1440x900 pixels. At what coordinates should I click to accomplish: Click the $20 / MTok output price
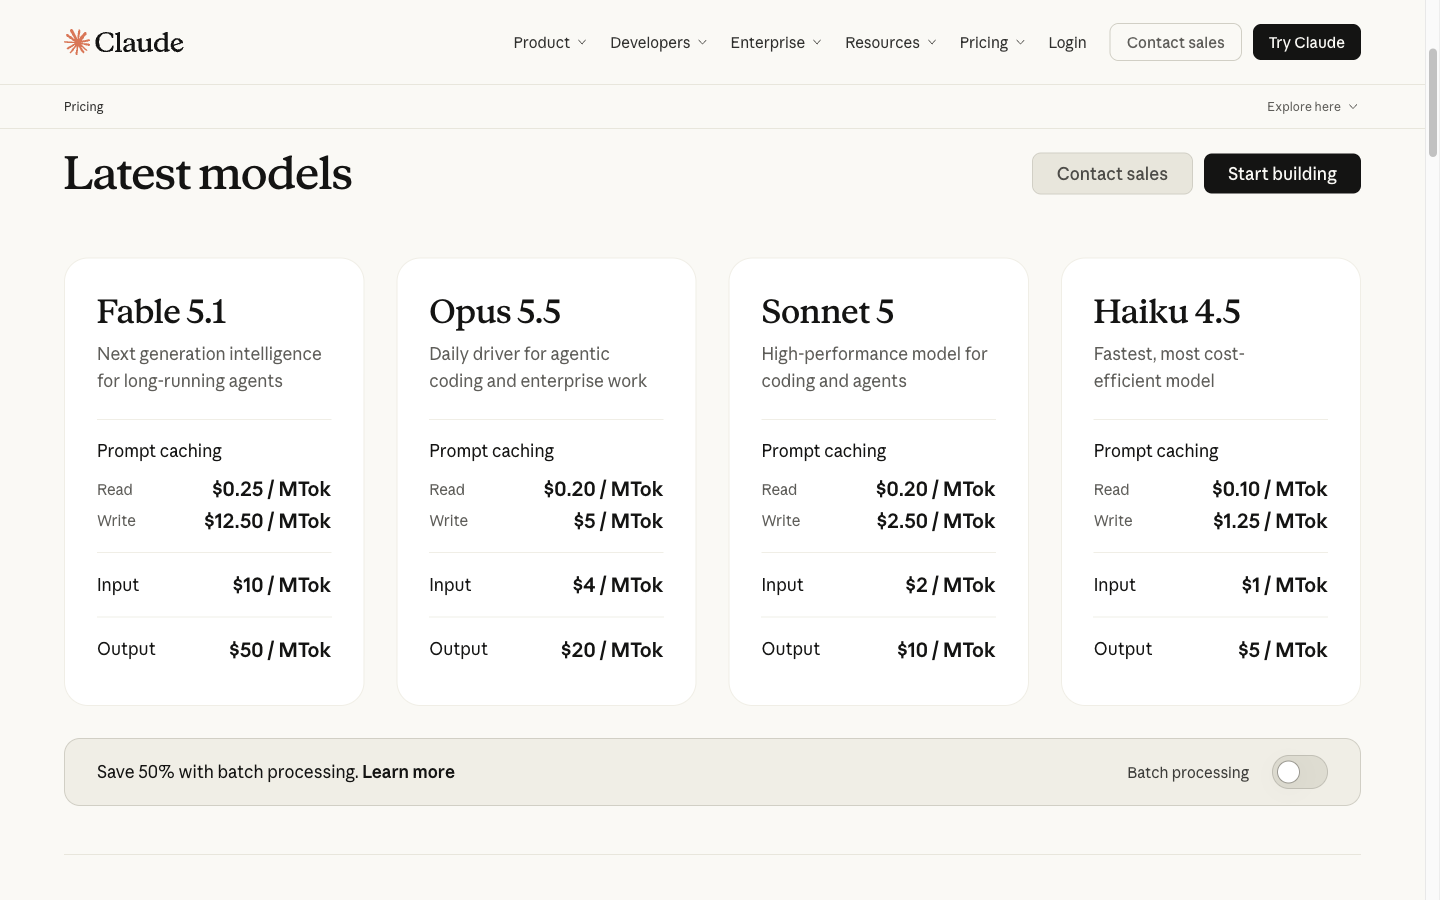coord(612,650)
